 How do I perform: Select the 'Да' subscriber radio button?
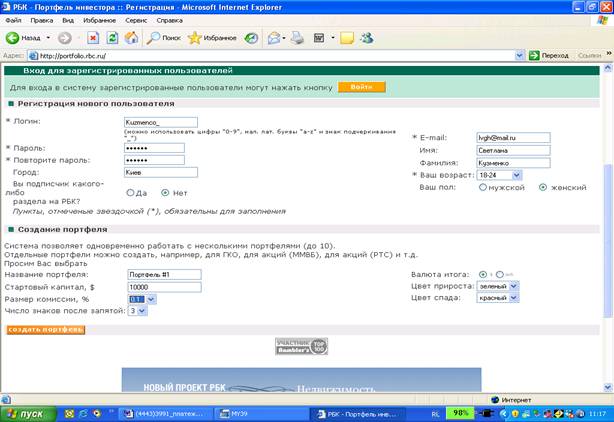[130, 193]
